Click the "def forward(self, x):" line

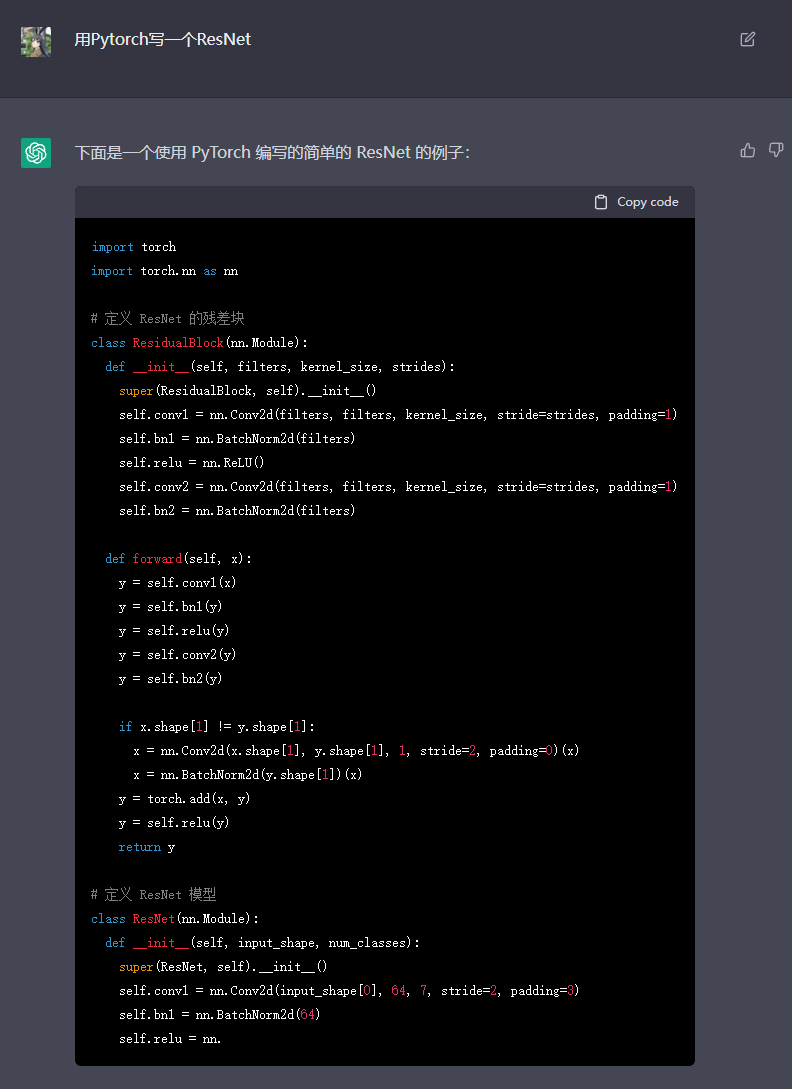coord(178,559)
